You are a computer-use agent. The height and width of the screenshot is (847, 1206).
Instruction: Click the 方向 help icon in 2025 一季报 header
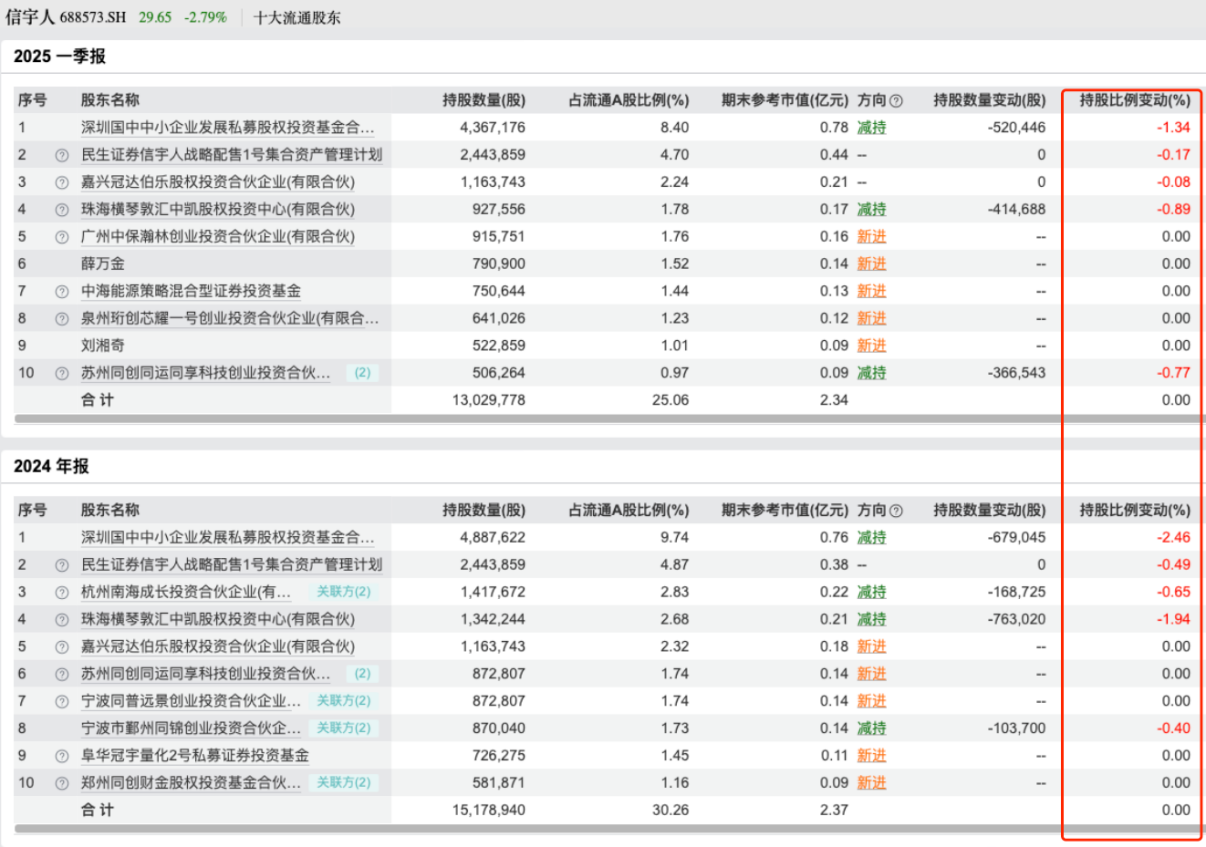896,101
